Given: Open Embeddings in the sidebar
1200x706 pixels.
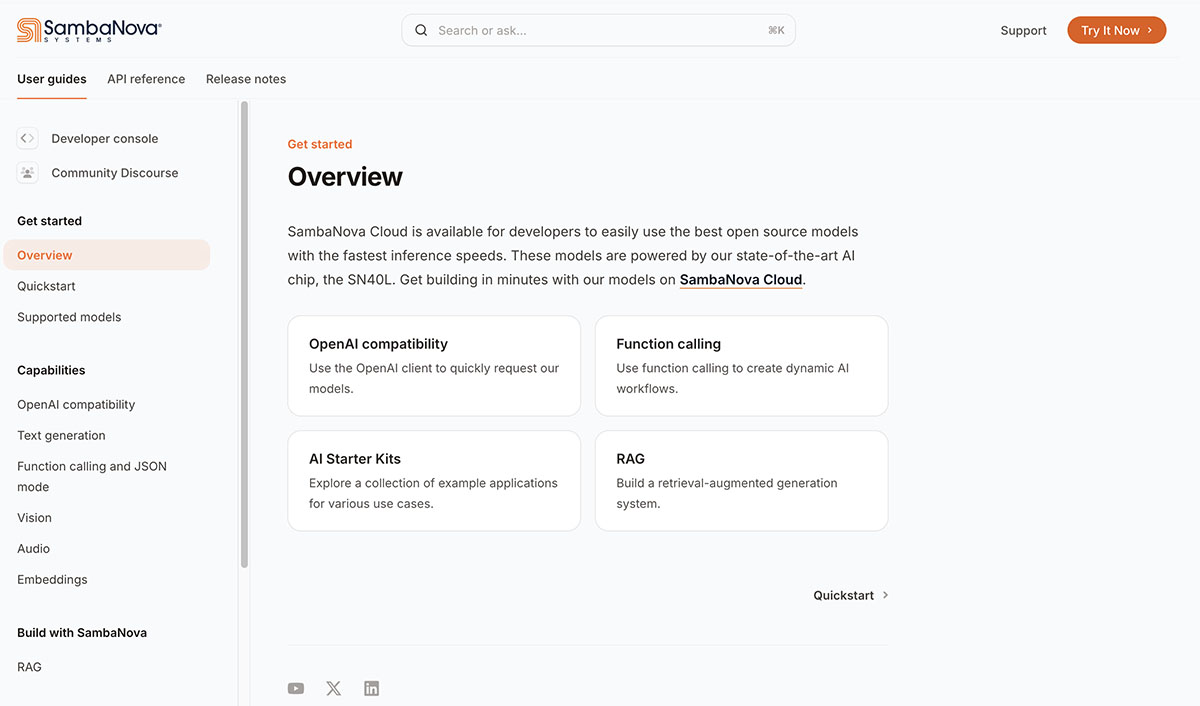Looking at the screenshot, I should click(x=52, y=579).
